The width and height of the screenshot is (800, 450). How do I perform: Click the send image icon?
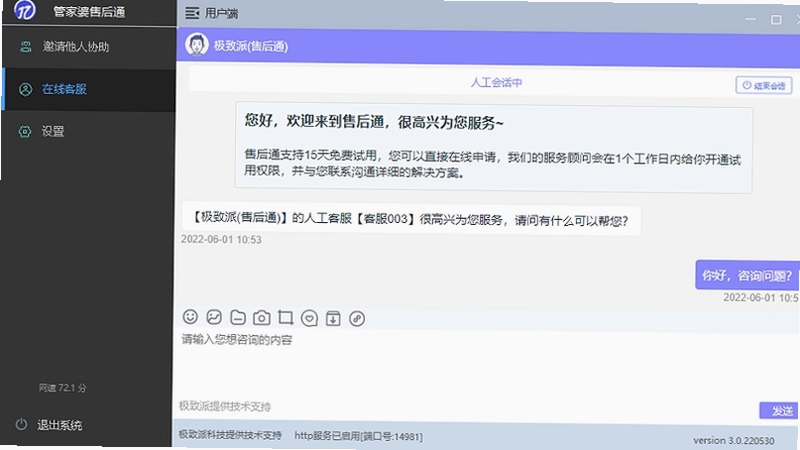[214, 317]
